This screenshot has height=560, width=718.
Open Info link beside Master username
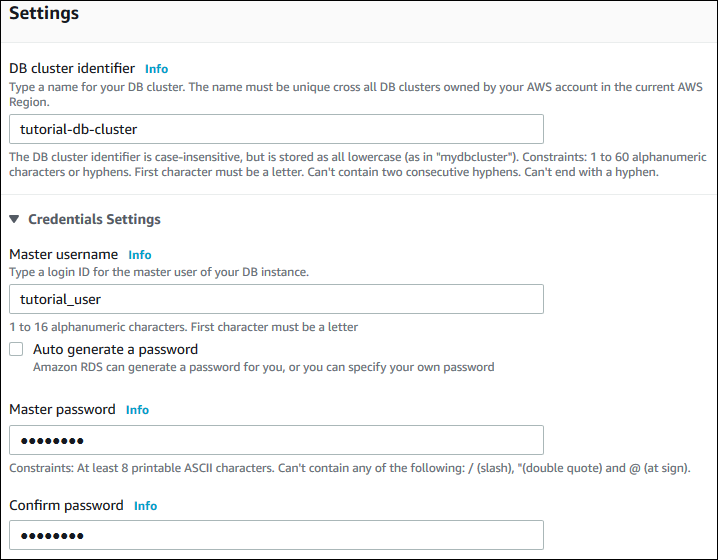tap(140, 255)
